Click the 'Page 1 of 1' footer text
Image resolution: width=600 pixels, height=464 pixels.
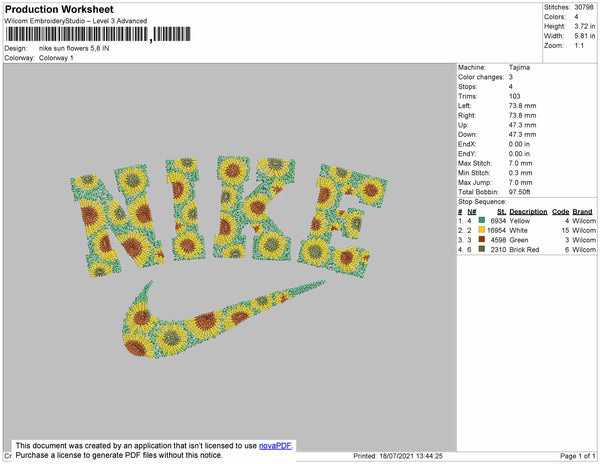point(578,456)
